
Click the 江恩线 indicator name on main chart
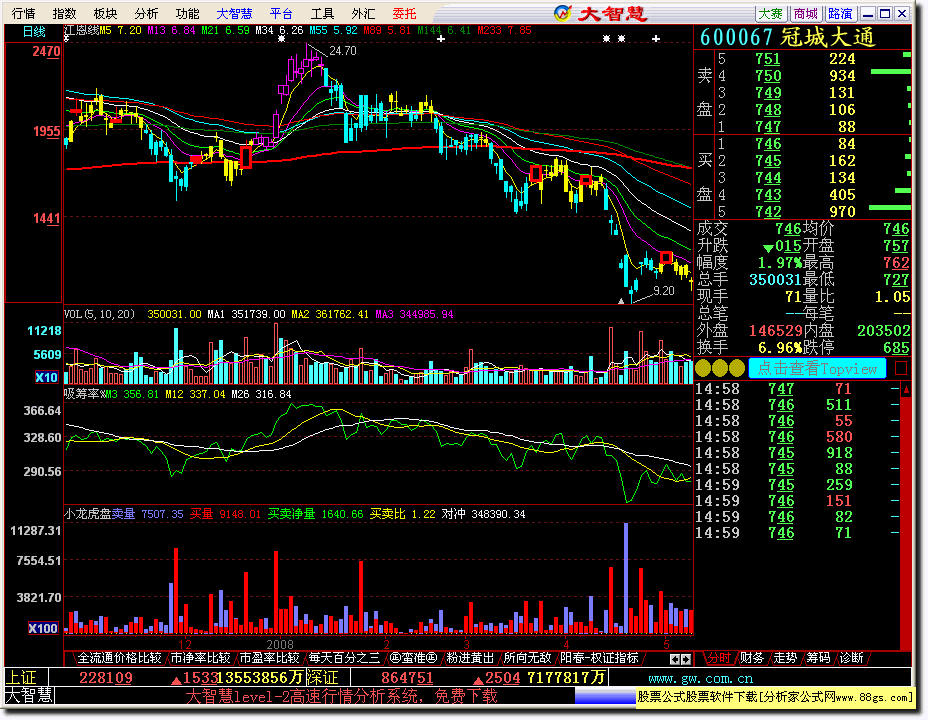[81, 30]
